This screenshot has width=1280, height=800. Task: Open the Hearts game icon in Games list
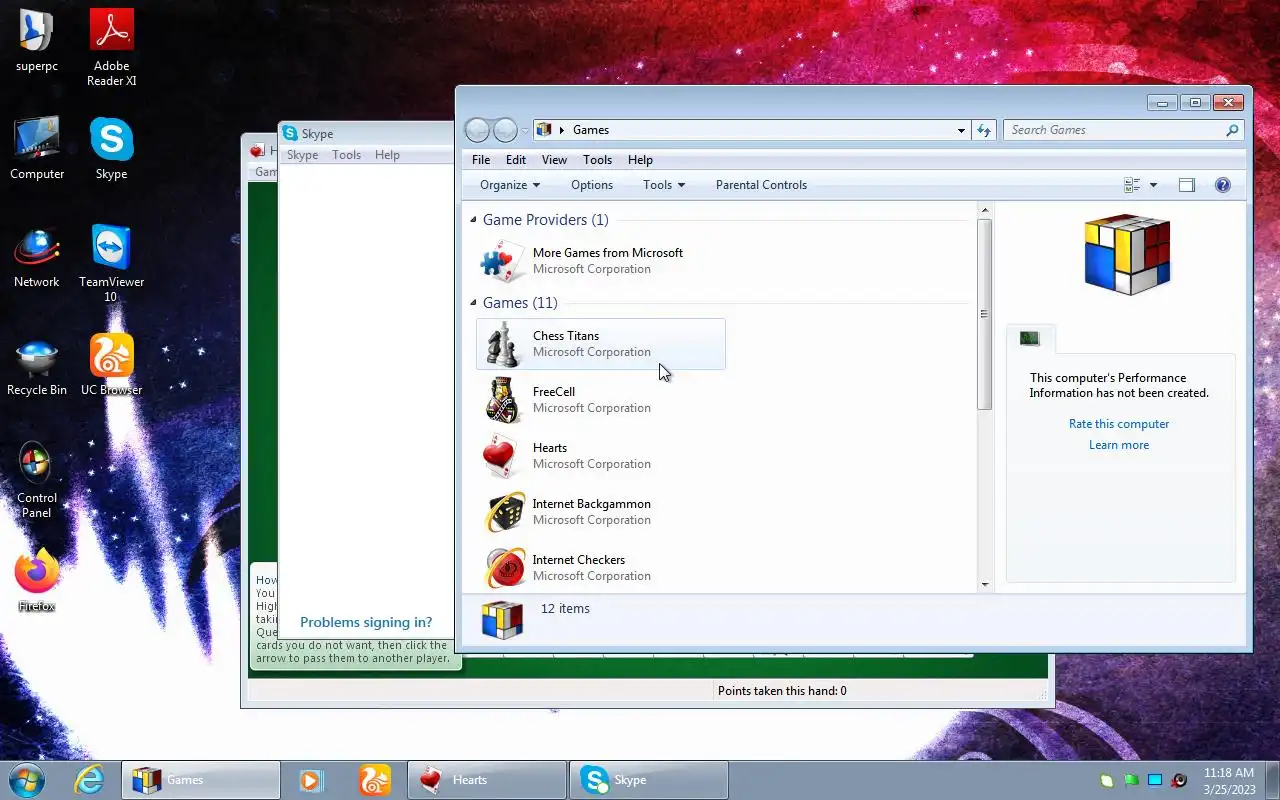(502, 456)
